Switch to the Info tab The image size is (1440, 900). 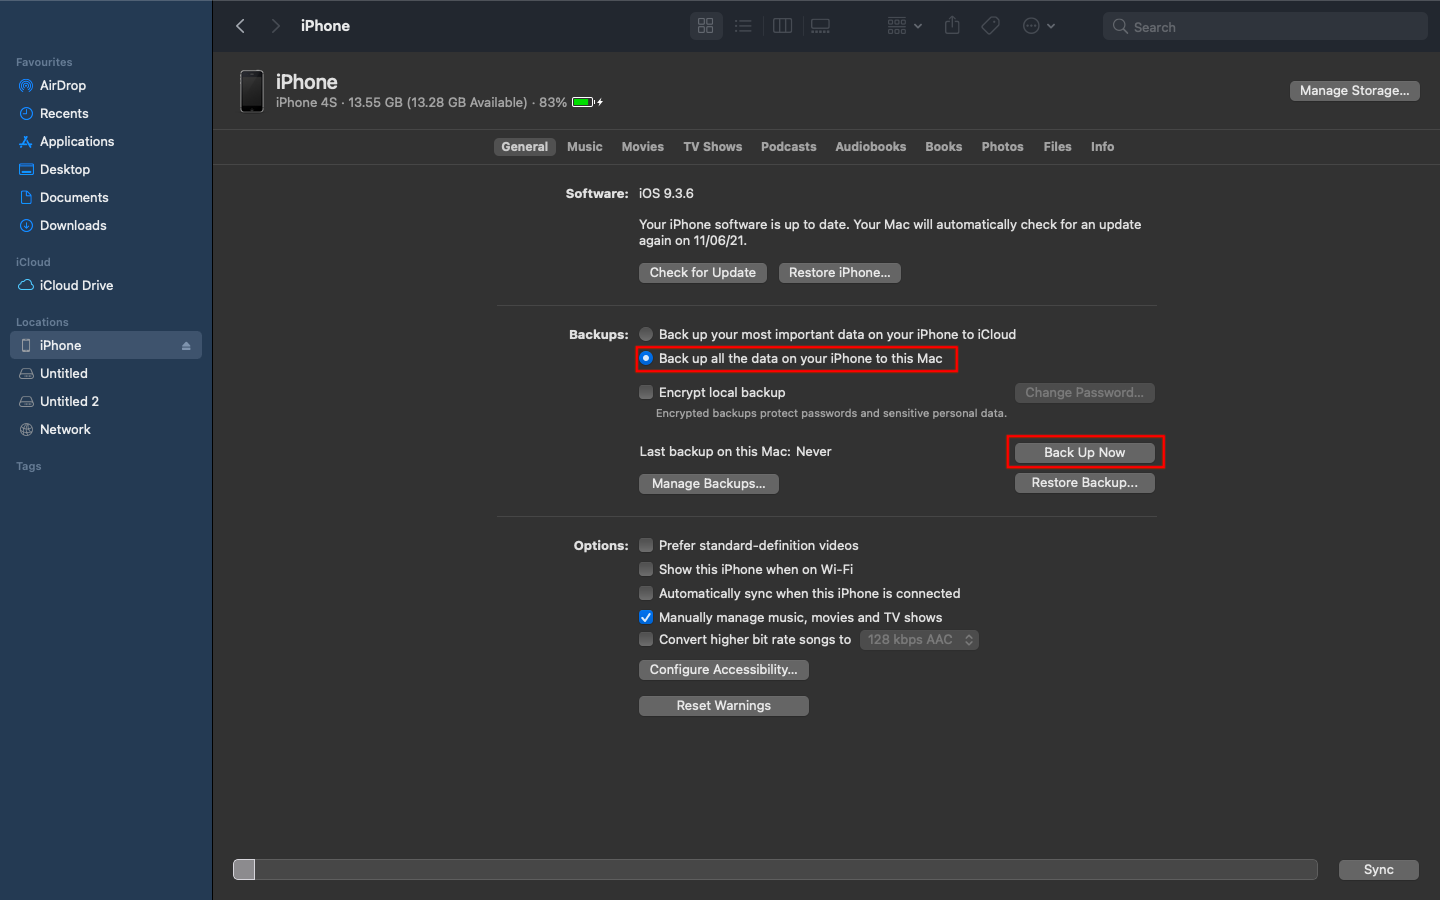coord(1103,147)
